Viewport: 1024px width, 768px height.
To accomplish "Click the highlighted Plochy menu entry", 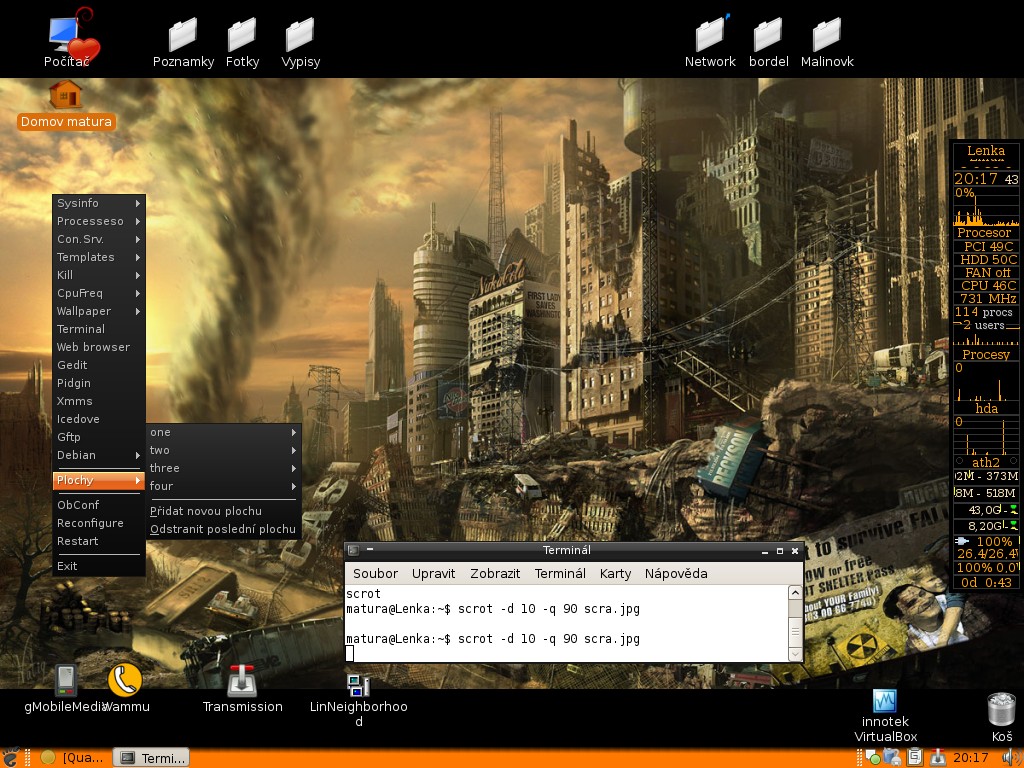I will [99, 480].
